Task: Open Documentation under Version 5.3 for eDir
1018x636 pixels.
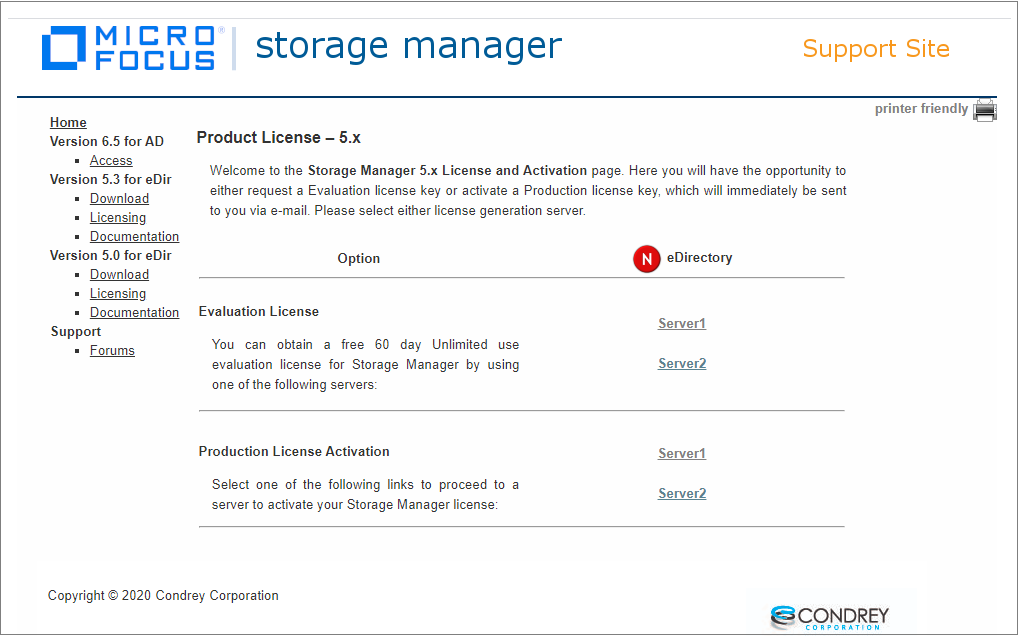Action: tap(134, 236)
